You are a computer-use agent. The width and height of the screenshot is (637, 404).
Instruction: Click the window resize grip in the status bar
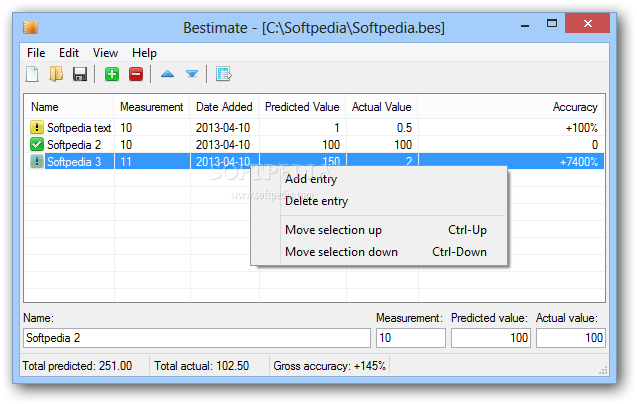coord(603,370)
